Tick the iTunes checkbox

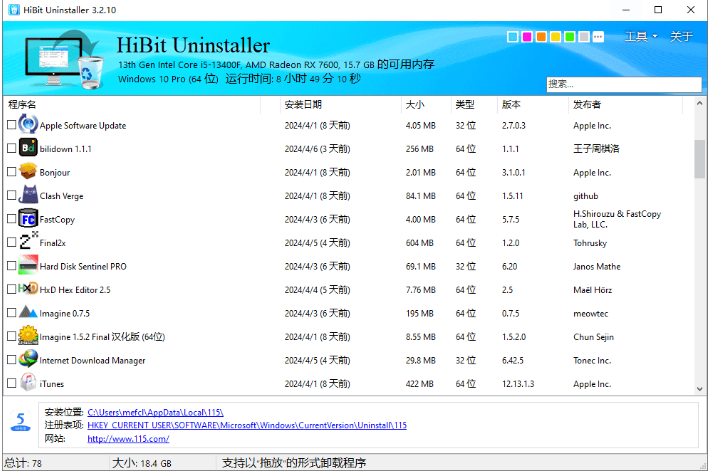pyautogui.click(x=12, y=383)
